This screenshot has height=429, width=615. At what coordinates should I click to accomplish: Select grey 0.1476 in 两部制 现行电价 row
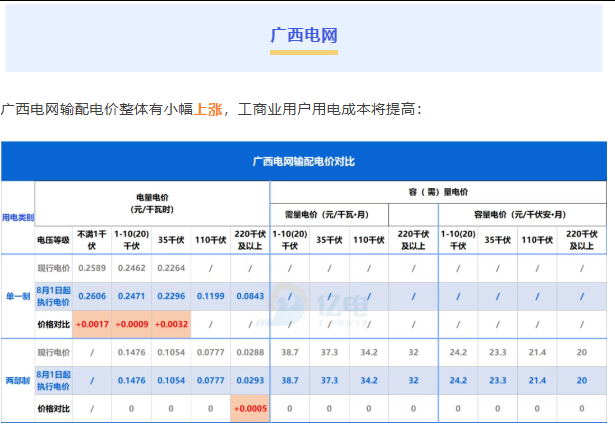(x=131, y=353)
